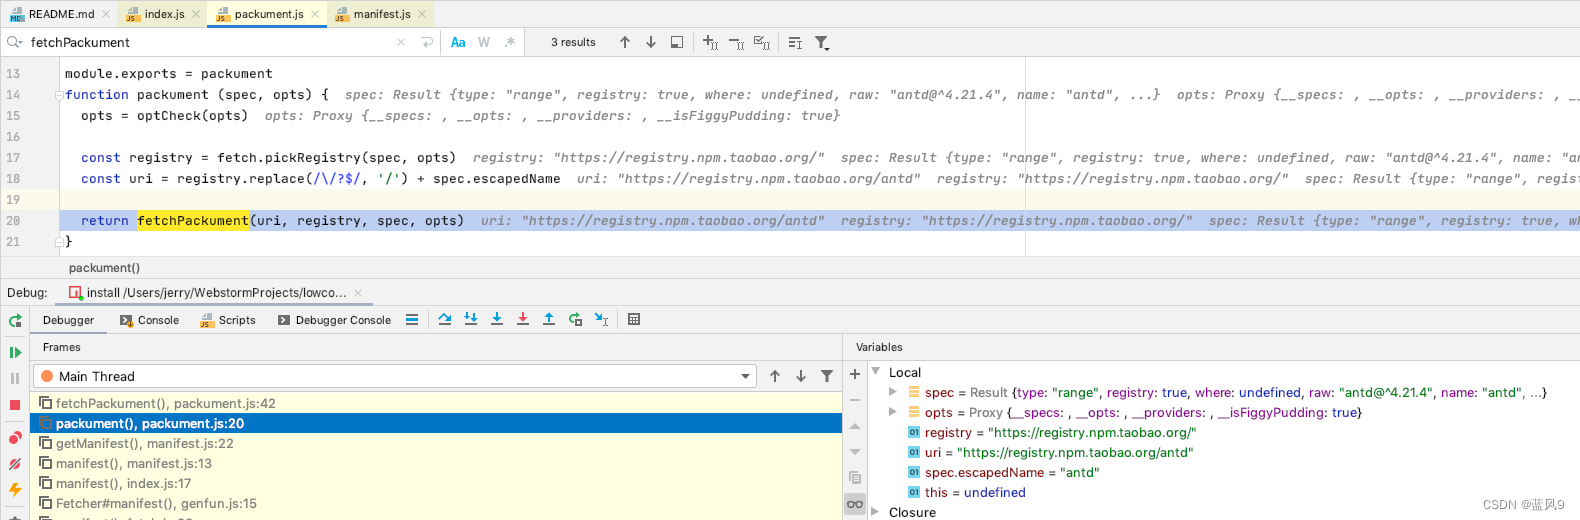Close the install debug session tab

[x=358, y=293]
